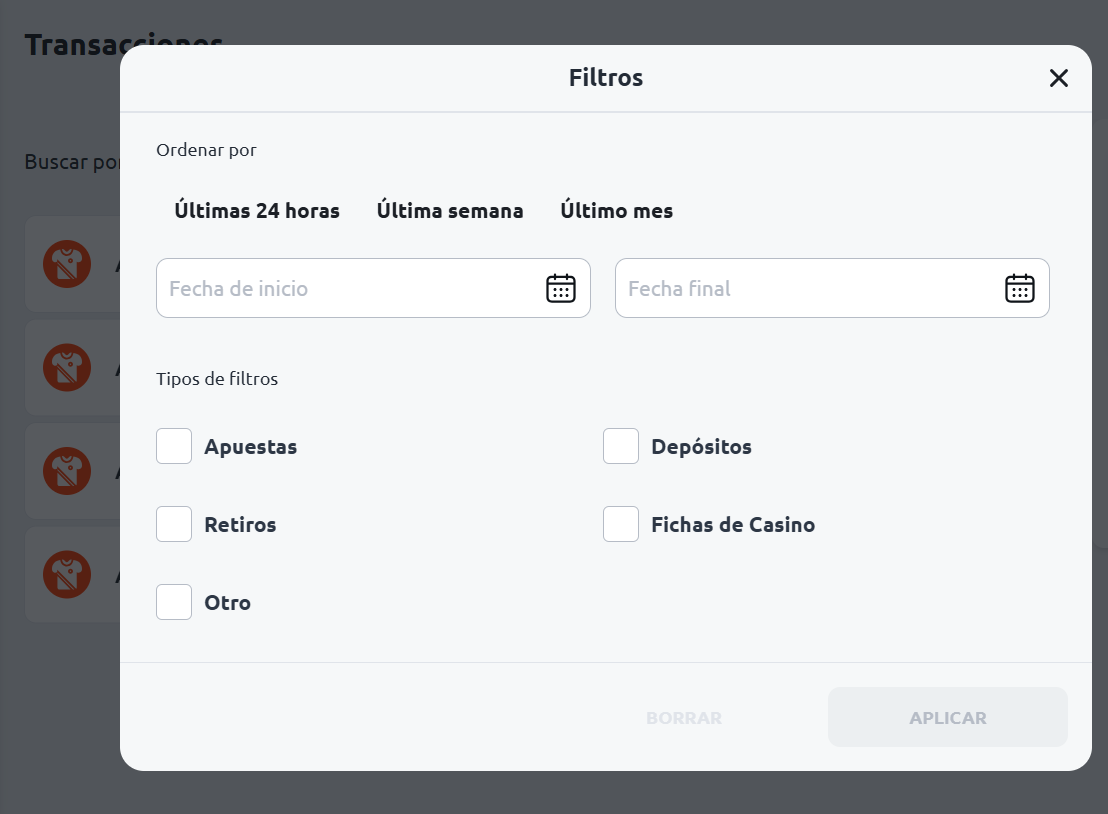Click the fourth jersey transaction icon
Viewport: 1108px width, 814px height.
67,574
